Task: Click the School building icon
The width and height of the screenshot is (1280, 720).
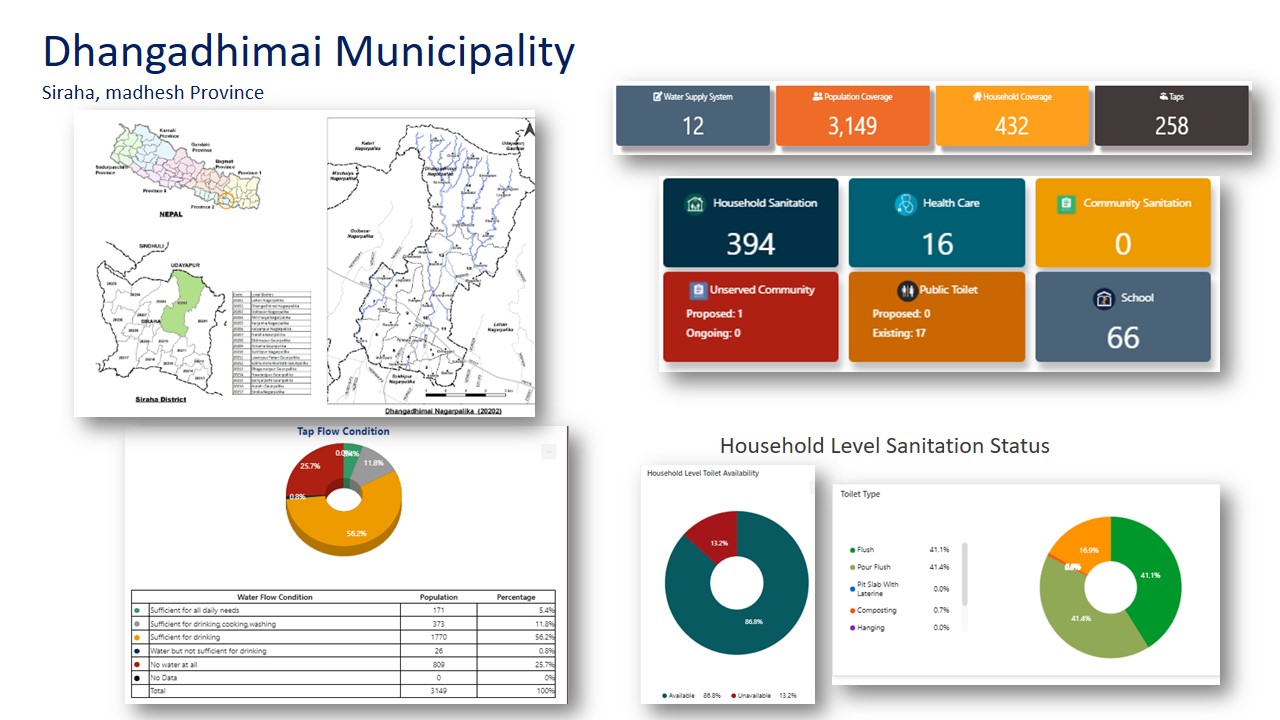Action: tap(1103, 298)
